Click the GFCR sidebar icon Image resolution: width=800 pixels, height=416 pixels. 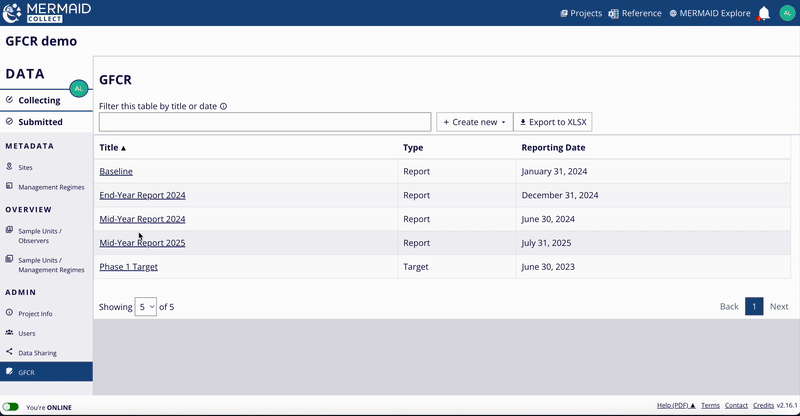[9, 372]
